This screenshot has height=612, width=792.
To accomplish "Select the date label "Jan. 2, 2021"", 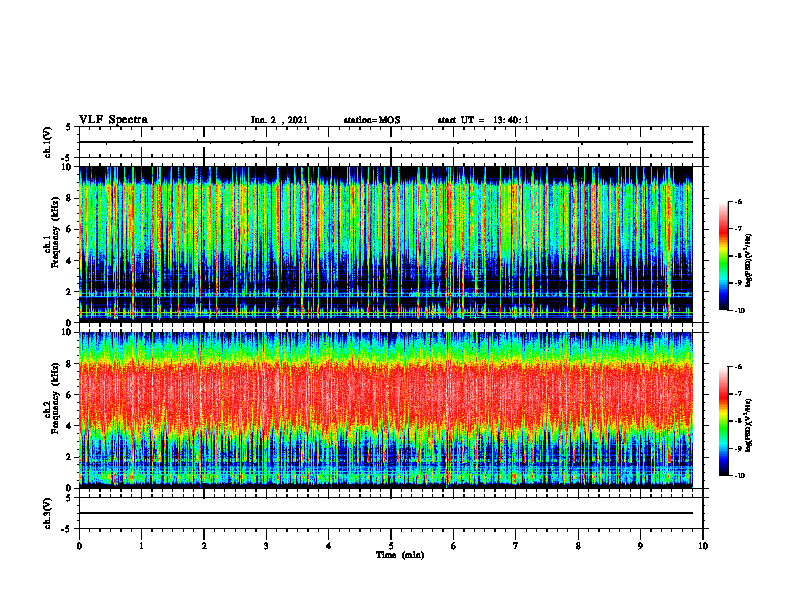I will [x=279, y=120].
